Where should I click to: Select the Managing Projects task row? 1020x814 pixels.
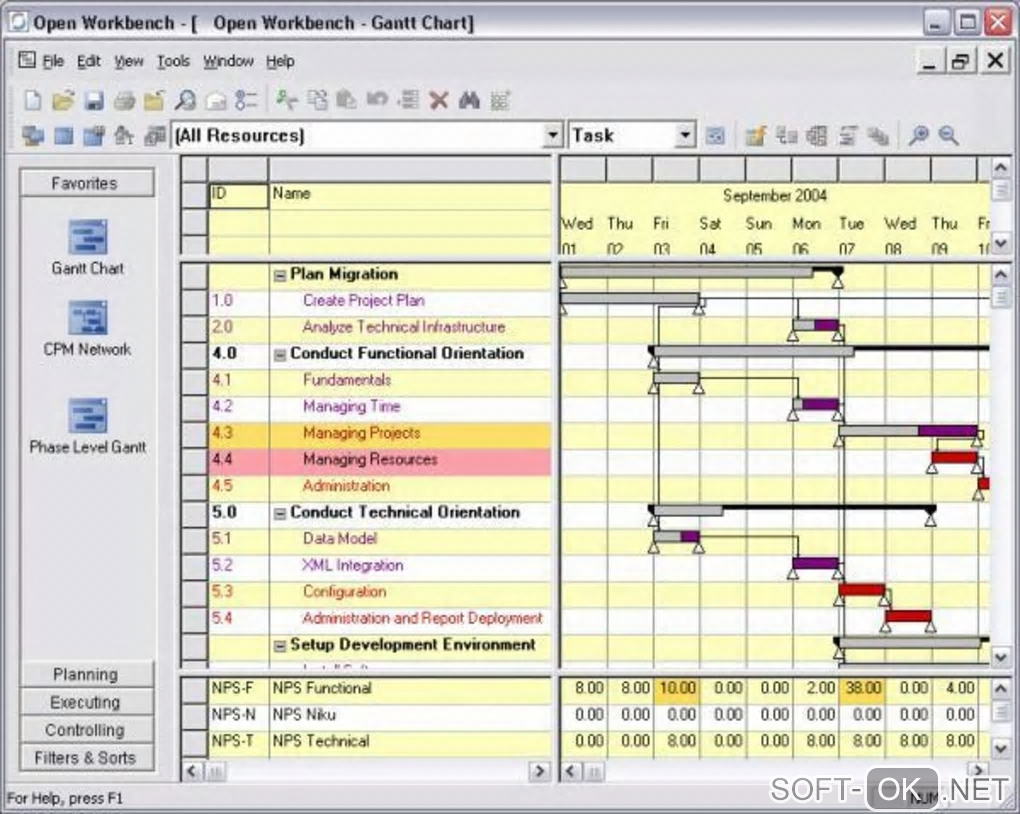(380, 433)
